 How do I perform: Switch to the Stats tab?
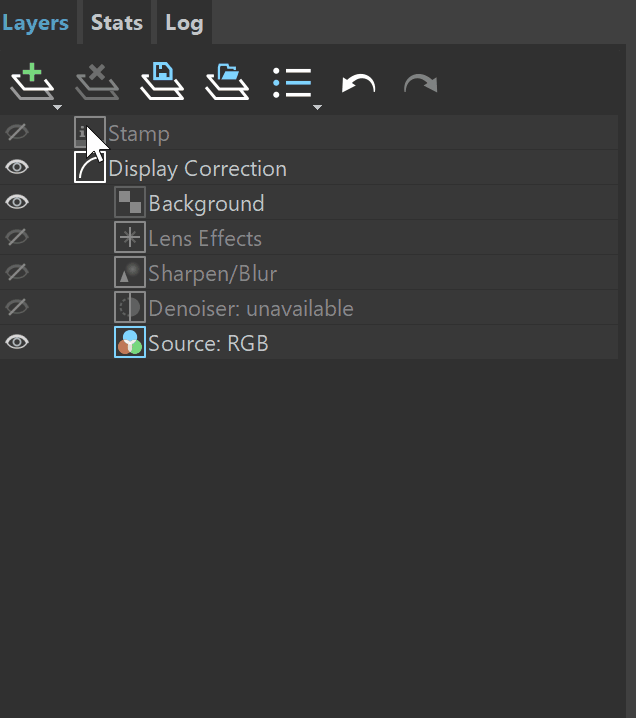point(117,22)
